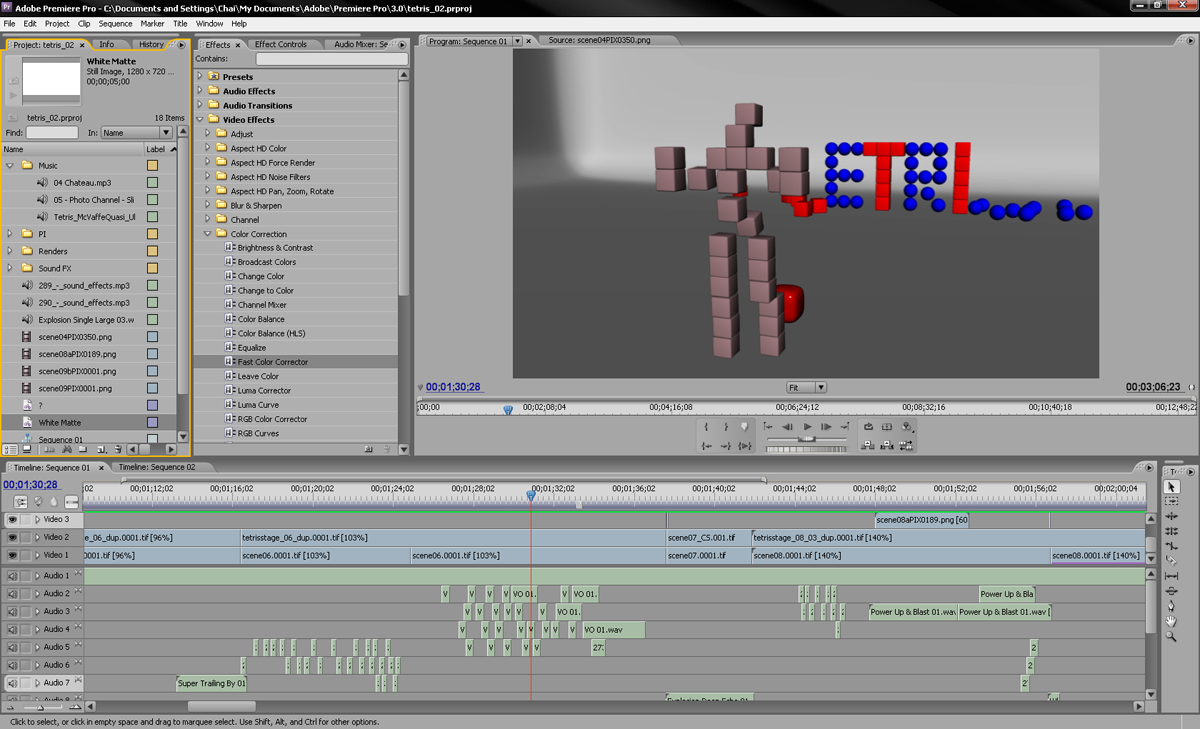Screen dimensions: 1200x729
Task: Collapse the Color Correction folder
Action: click(x=209, y=234)
